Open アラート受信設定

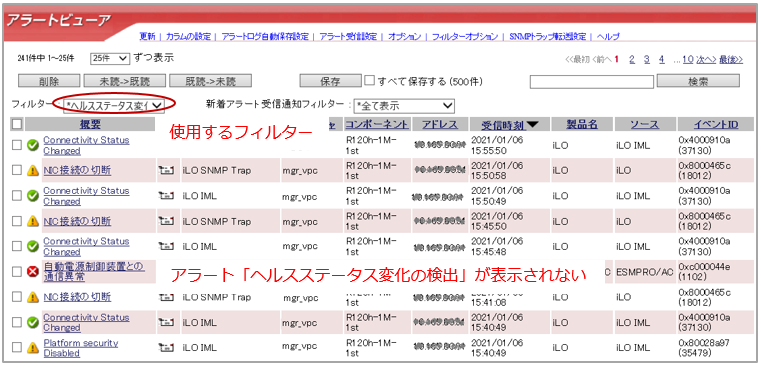point(348,36)
